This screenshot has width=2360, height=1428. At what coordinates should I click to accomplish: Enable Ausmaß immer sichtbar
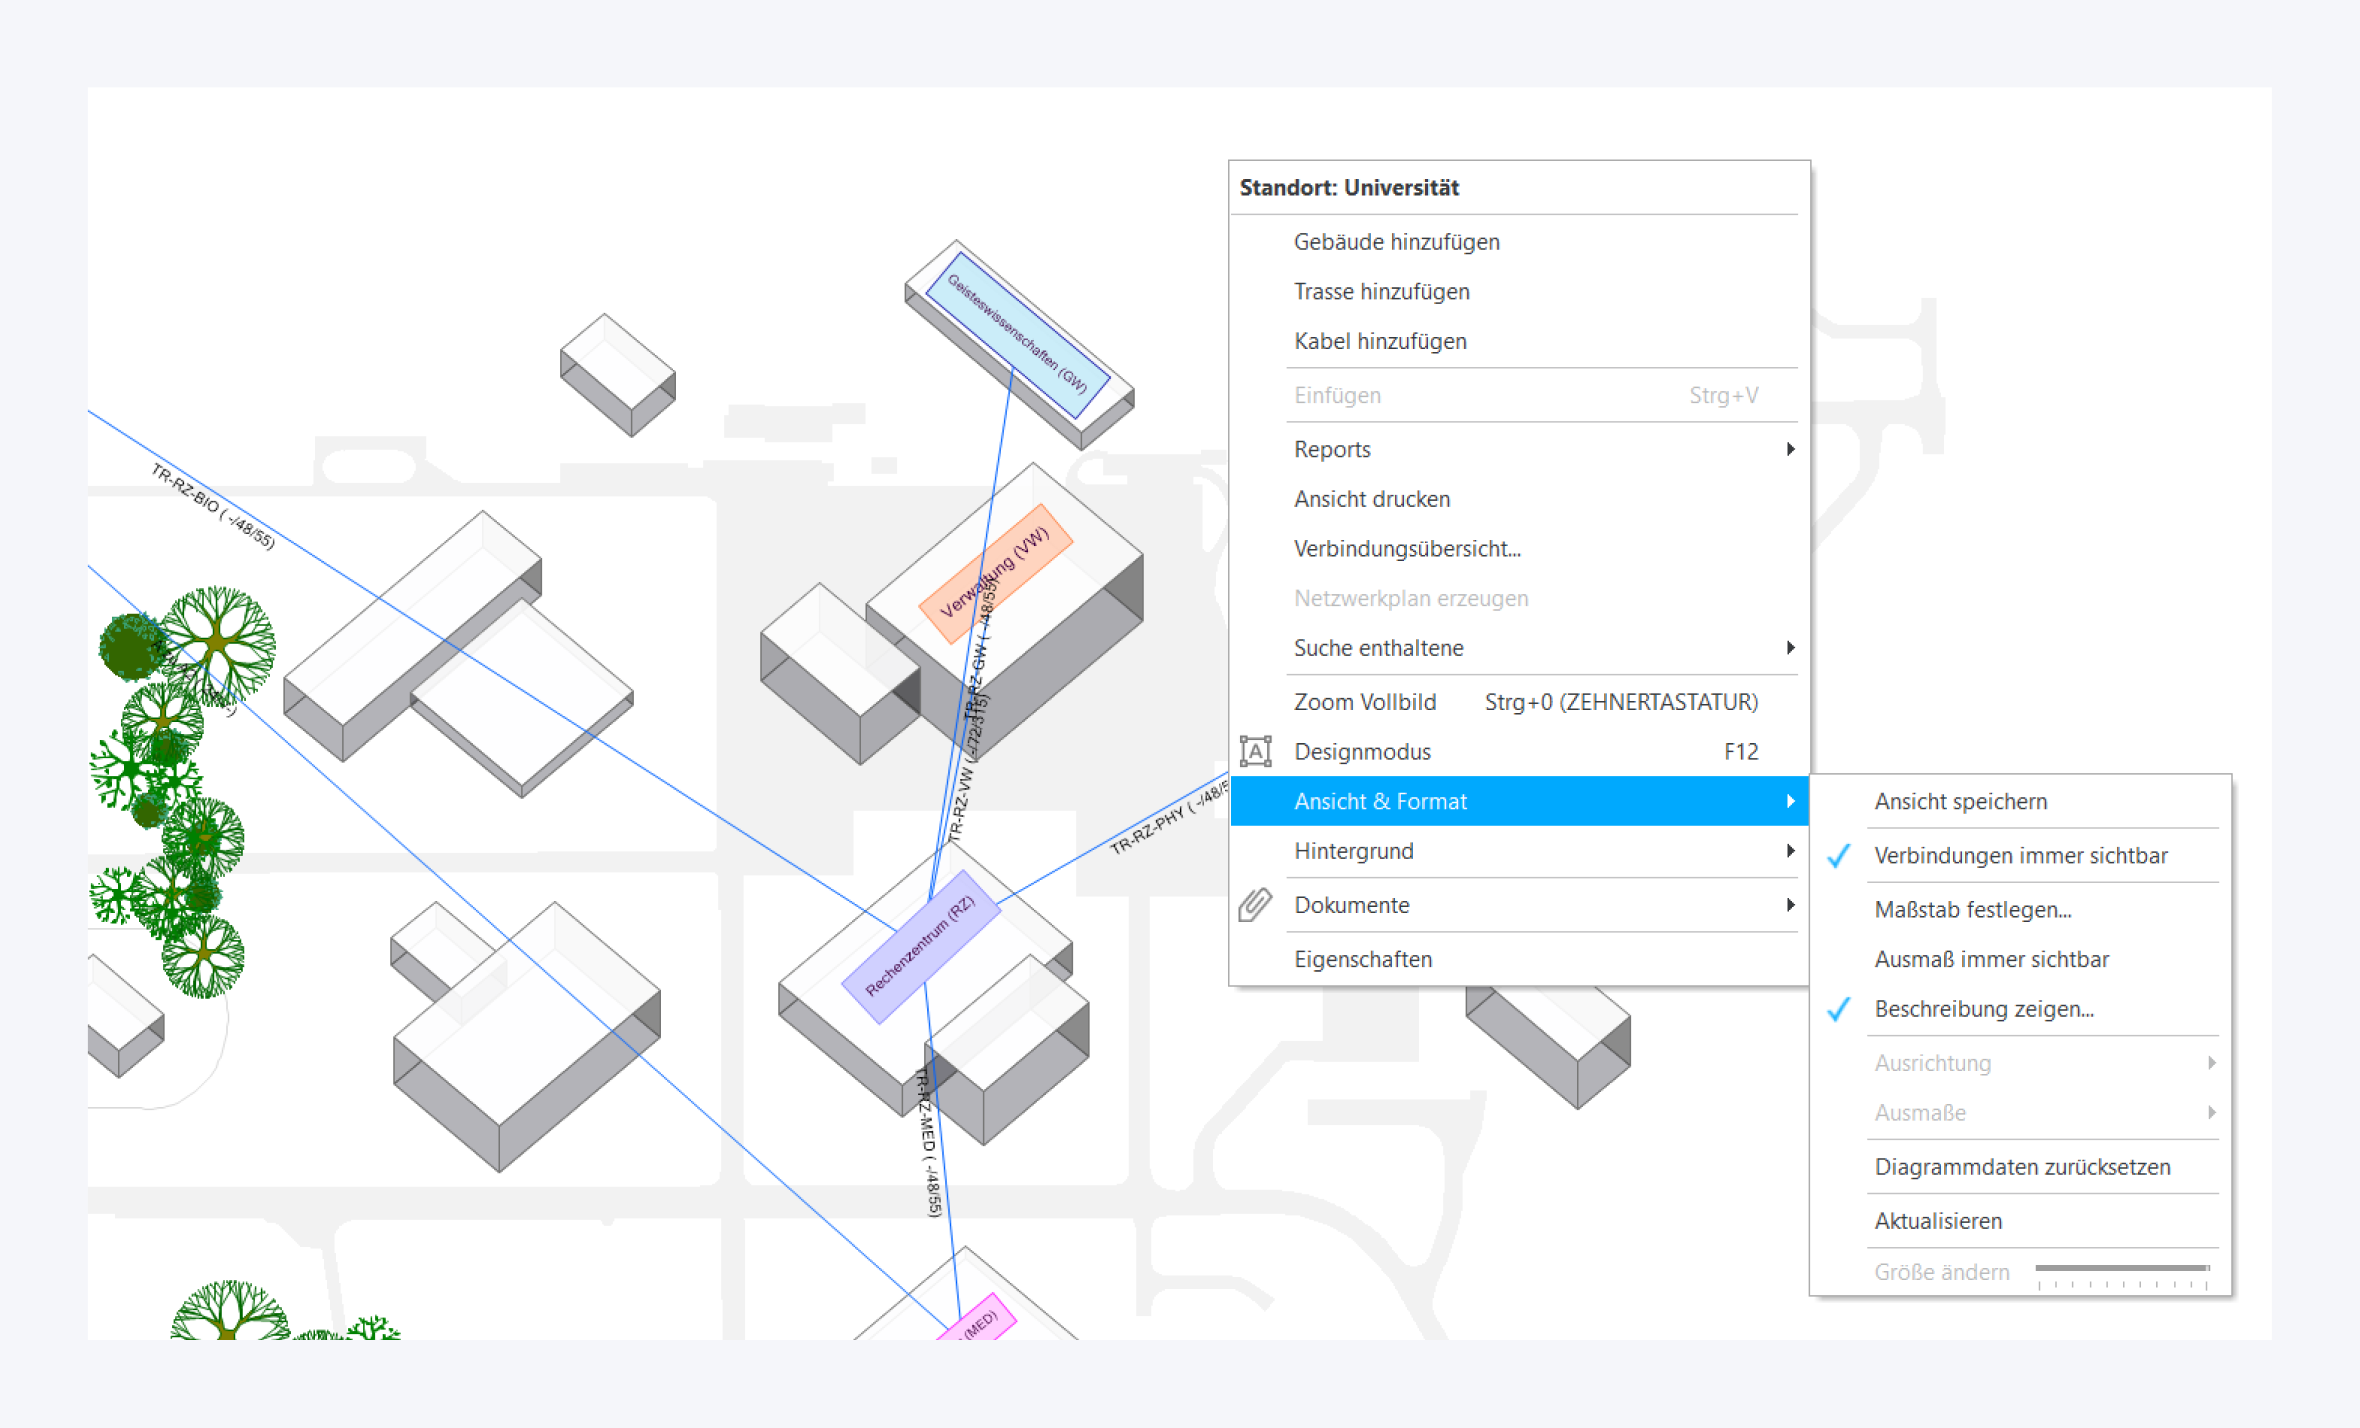pyautogui.click(x=1991, y=960)
